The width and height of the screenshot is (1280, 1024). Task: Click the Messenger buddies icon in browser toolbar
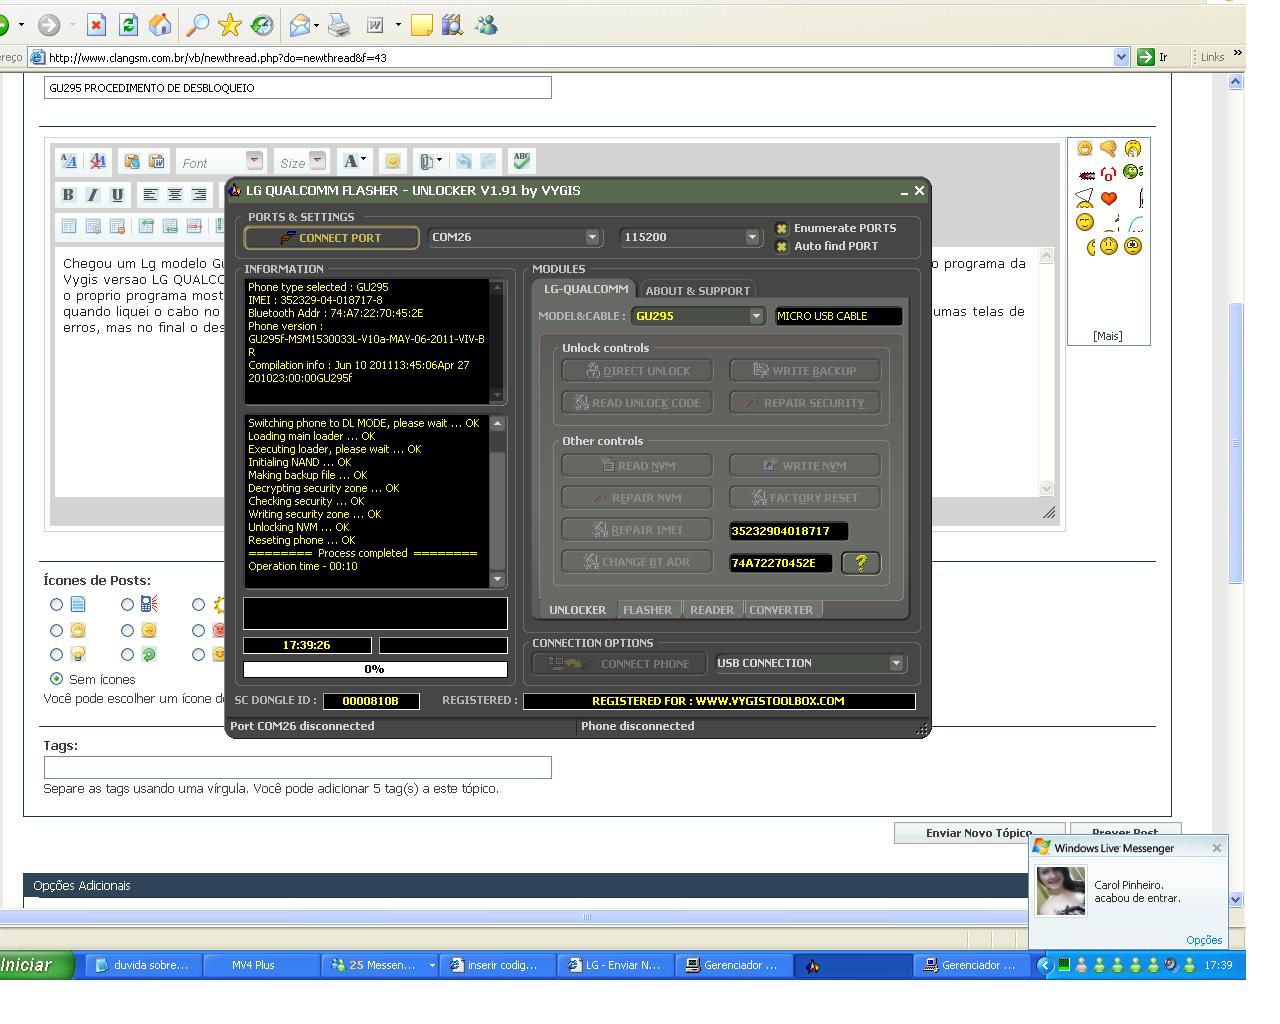click(x=487, y=25)
